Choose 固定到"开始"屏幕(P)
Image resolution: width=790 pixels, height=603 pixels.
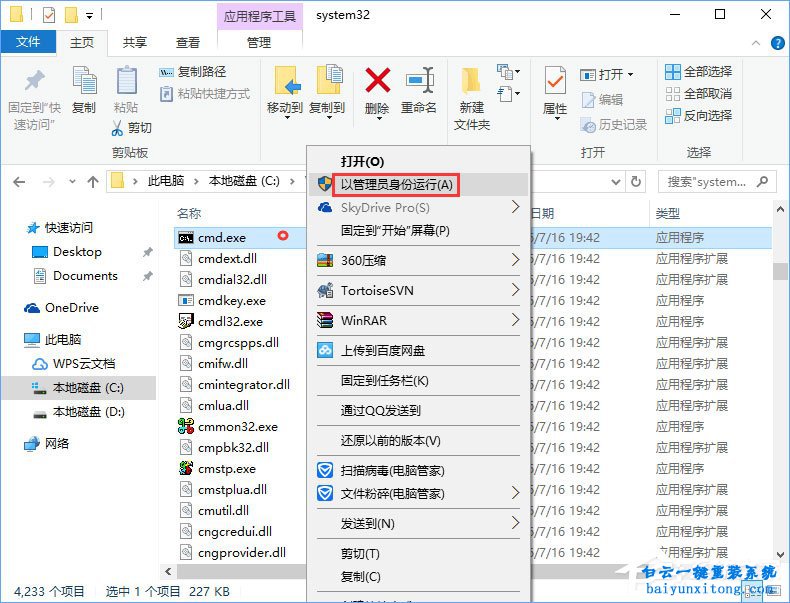(418, 231)
